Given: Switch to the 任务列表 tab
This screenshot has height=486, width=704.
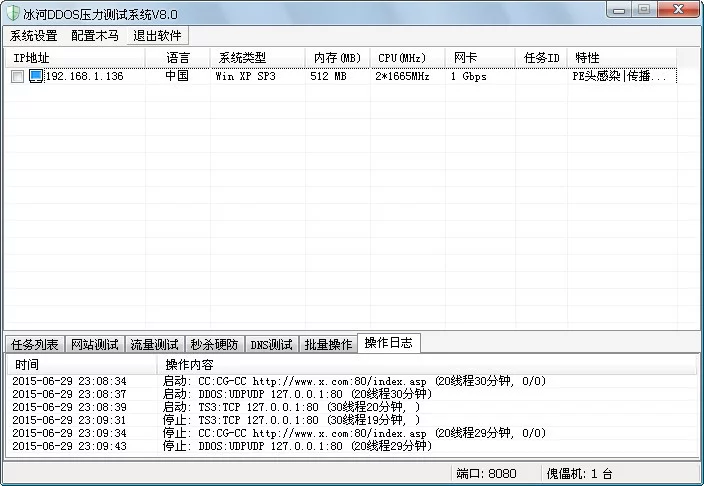Looking at the screenshot, I should click(35, 345).
